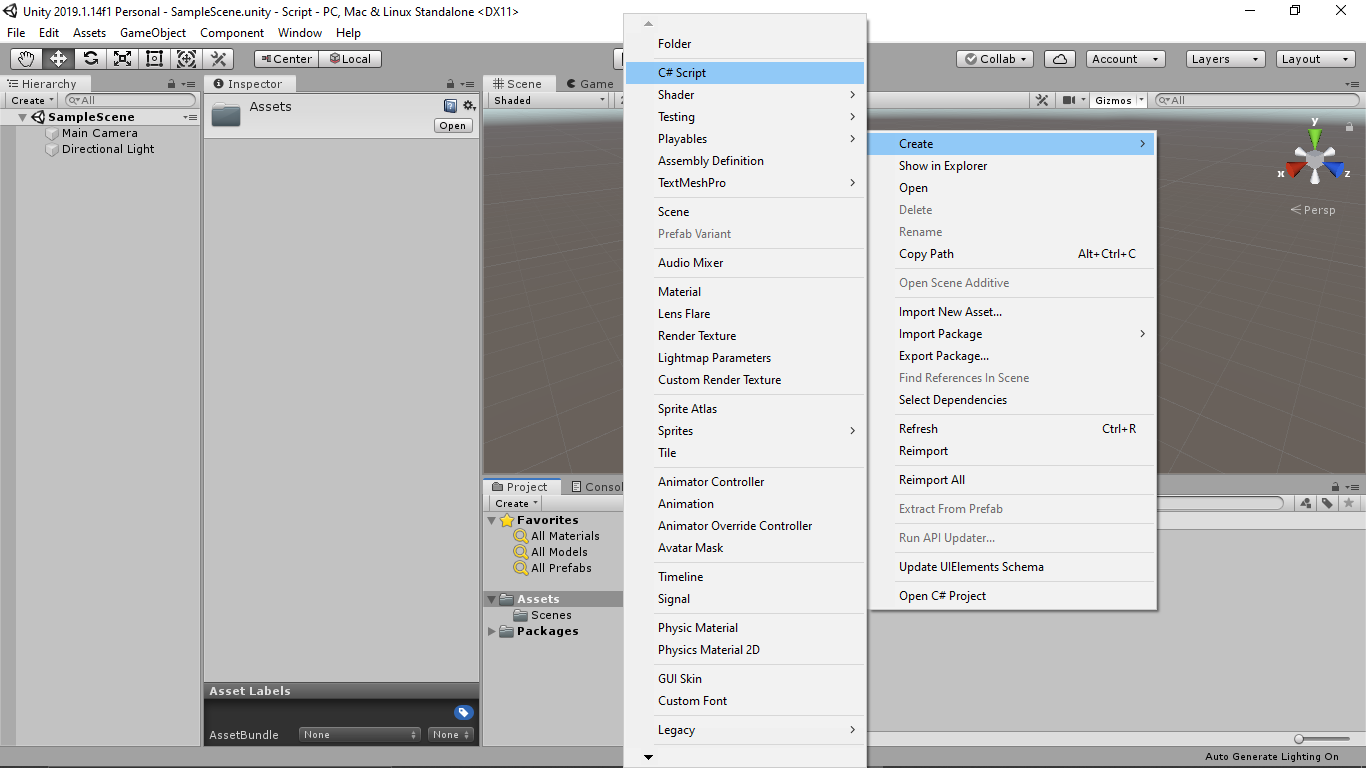Toggle Persp projection label

pos(1313,210)
